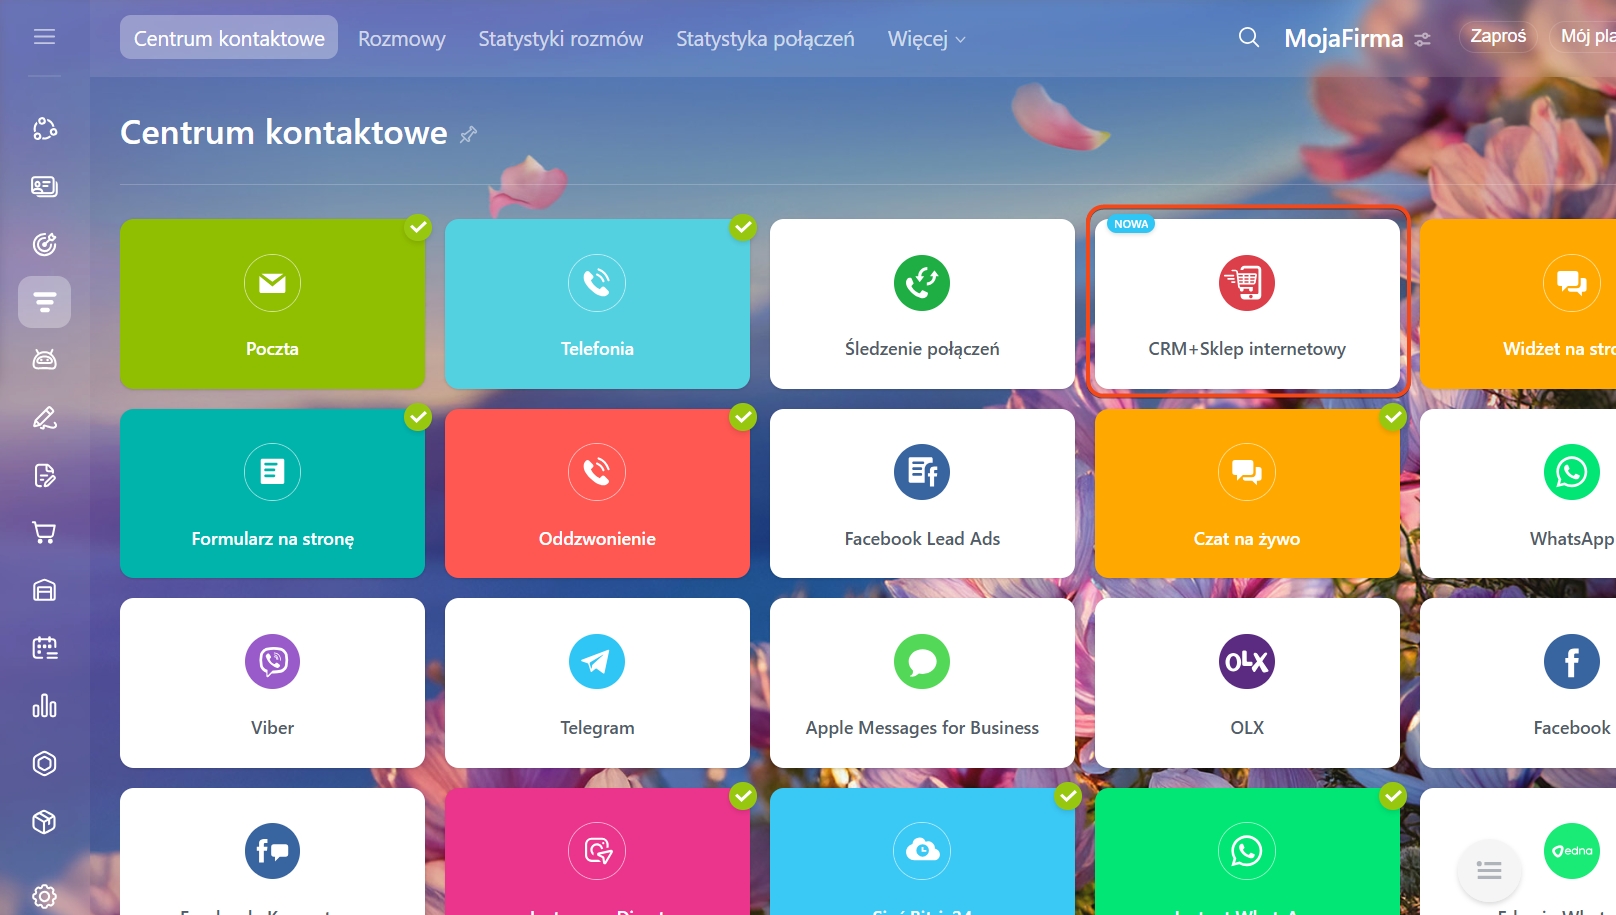Image resolution: width=1616 pixels, height=915 pixels.
Task: Select the red Oddzwonienie tile
Action: [597, 493]
